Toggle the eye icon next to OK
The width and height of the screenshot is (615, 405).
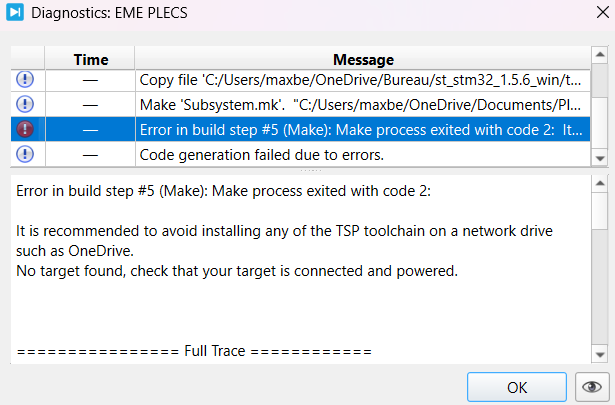[x=594, y=387]
